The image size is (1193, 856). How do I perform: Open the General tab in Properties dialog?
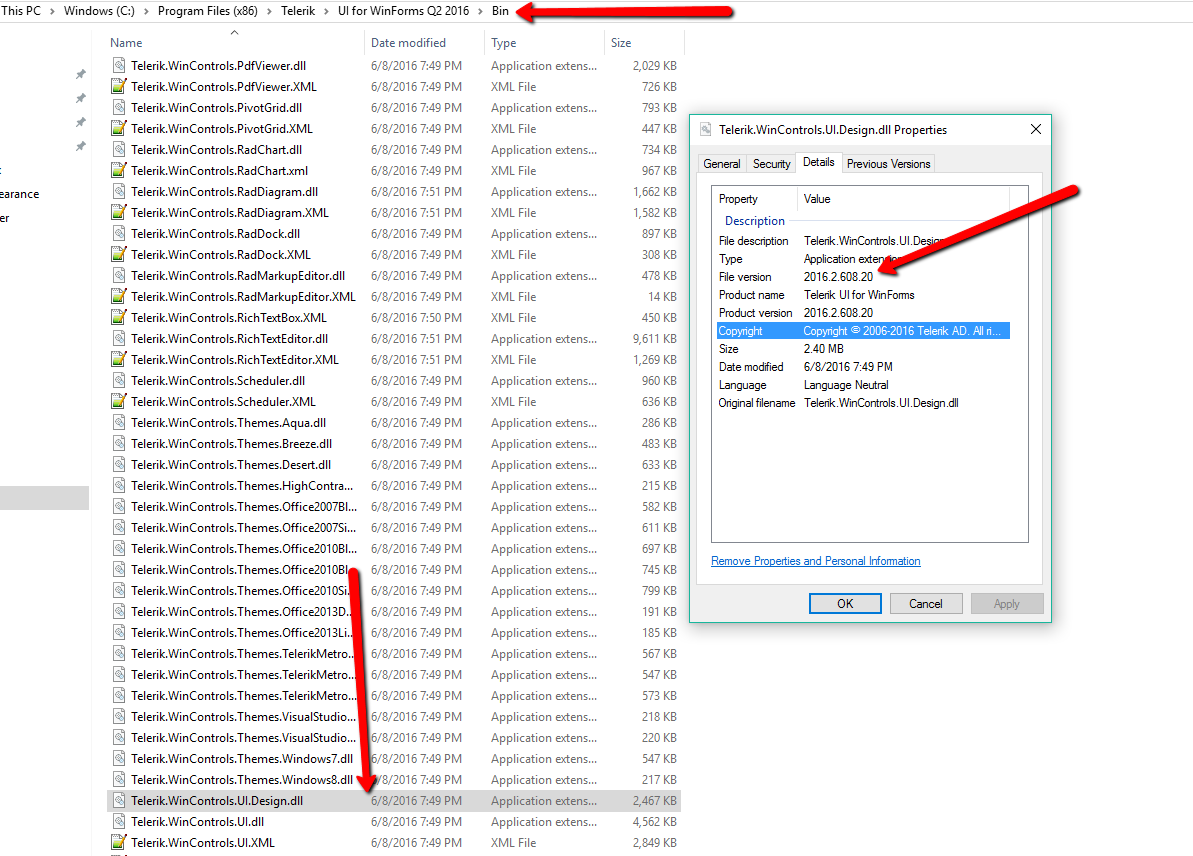coord(721,164)
